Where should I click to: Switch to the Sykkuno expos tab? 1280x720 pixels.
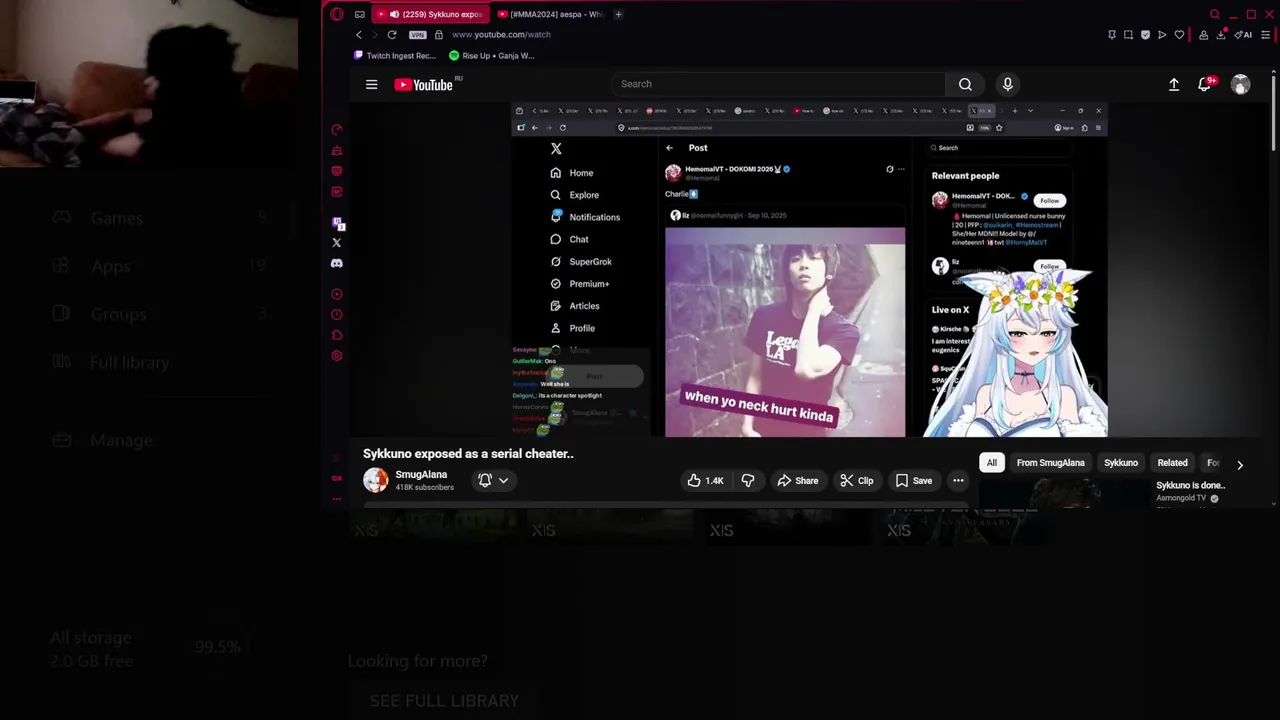click(x=432, y=14)
